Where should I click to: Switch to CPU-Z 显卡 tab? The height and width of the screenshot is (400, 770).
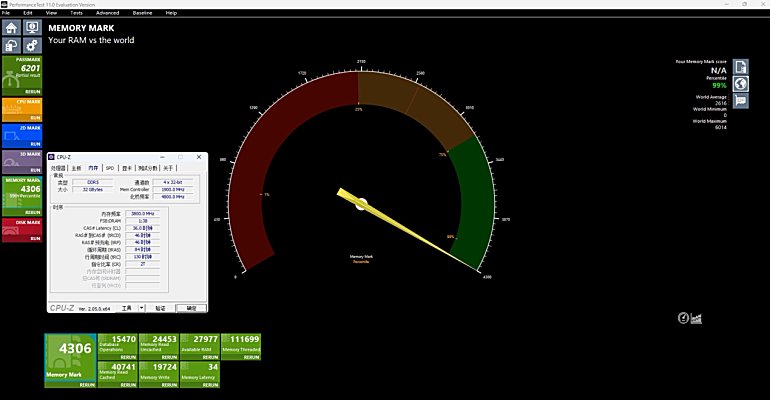coord(127,168)
